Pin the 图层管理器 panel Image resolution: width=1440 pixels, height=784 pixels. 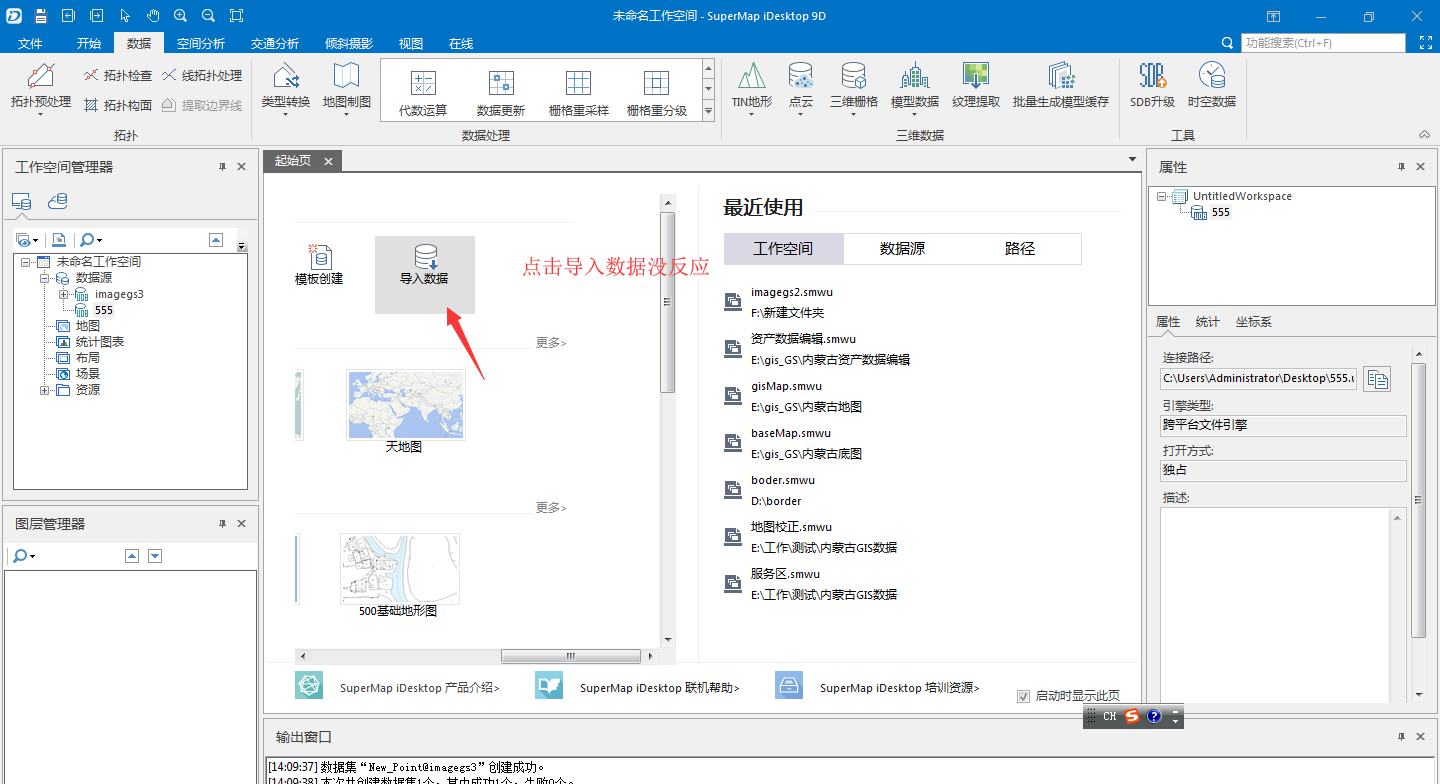222,523
